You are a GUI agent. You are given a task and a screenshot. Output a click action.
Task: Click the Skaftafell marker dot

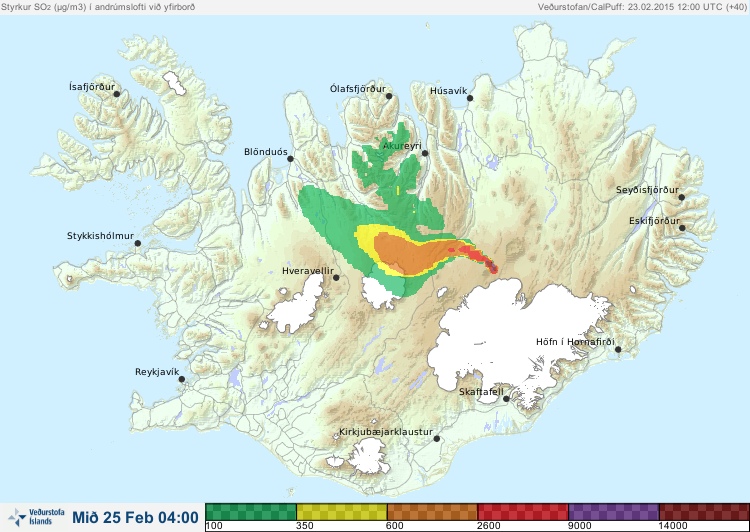pyautogui.click(x=507, y=399)
